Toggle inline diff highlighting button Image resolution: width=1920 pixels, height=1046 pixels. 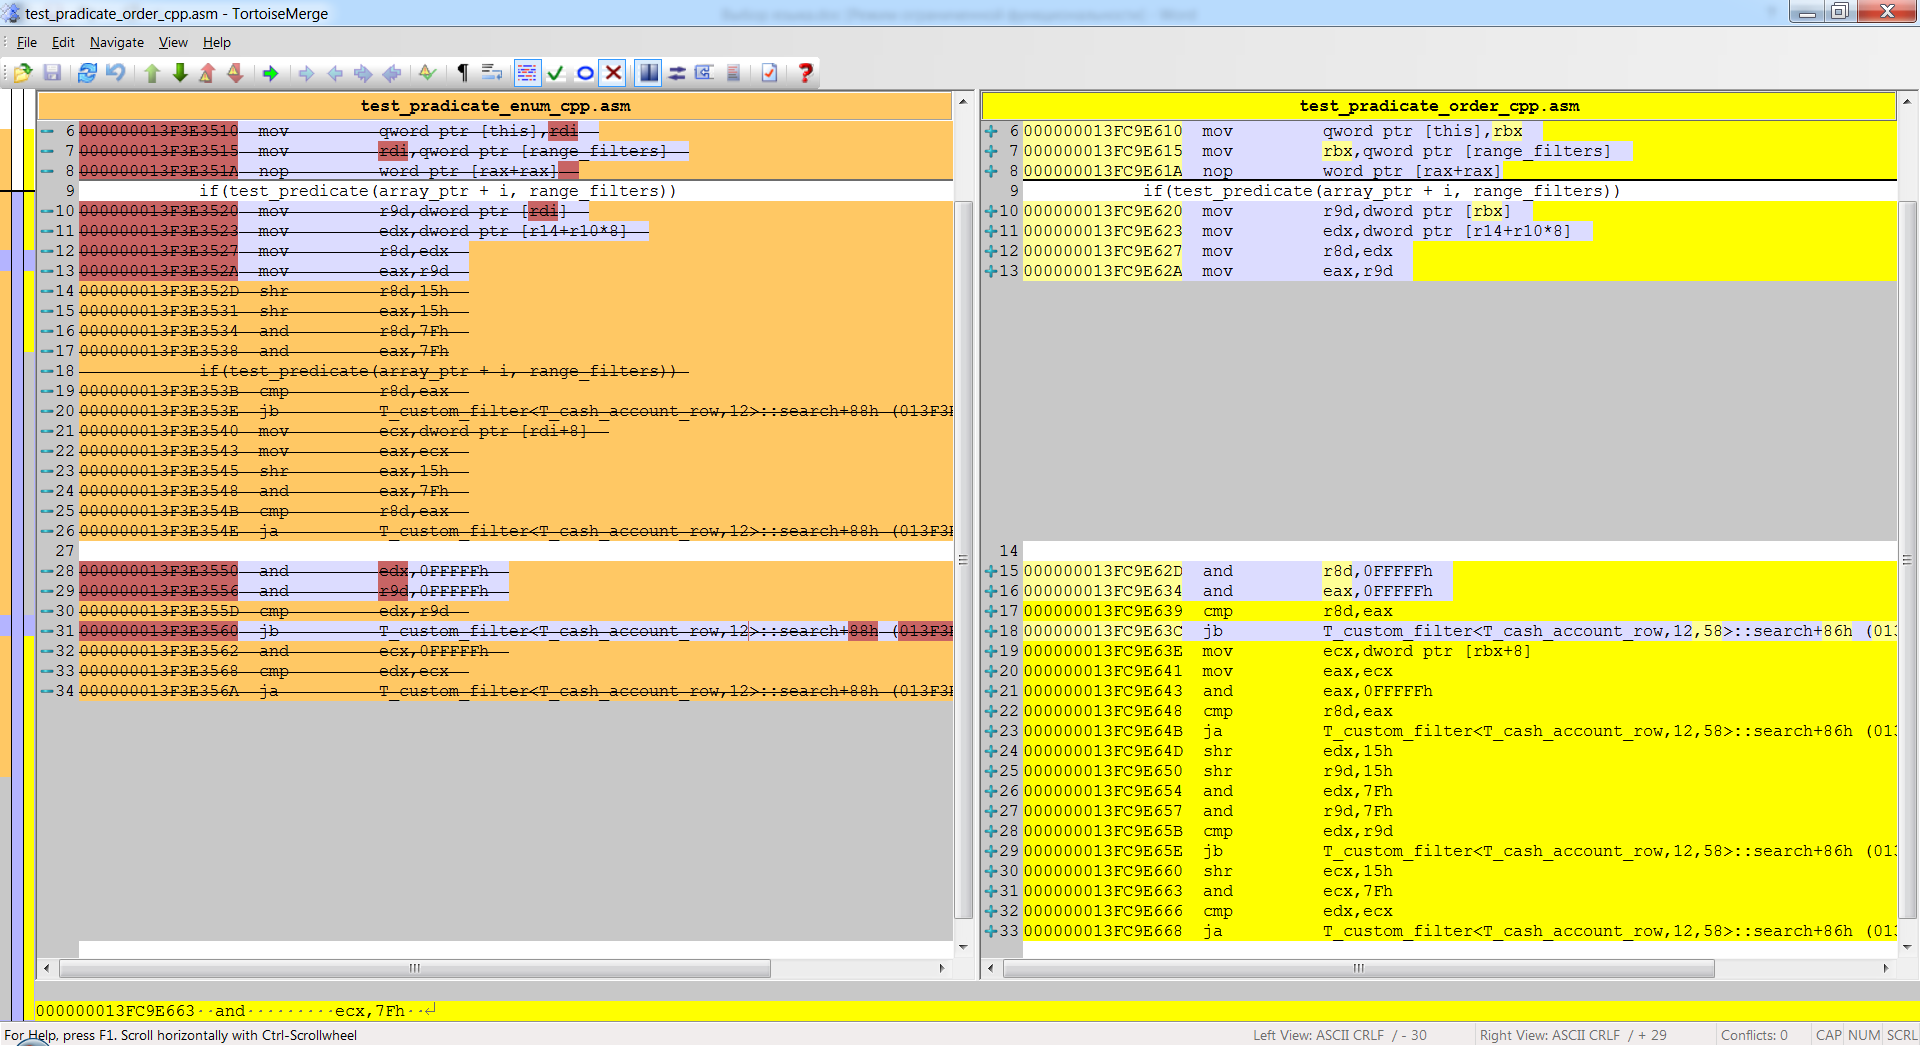coord(527,72)
